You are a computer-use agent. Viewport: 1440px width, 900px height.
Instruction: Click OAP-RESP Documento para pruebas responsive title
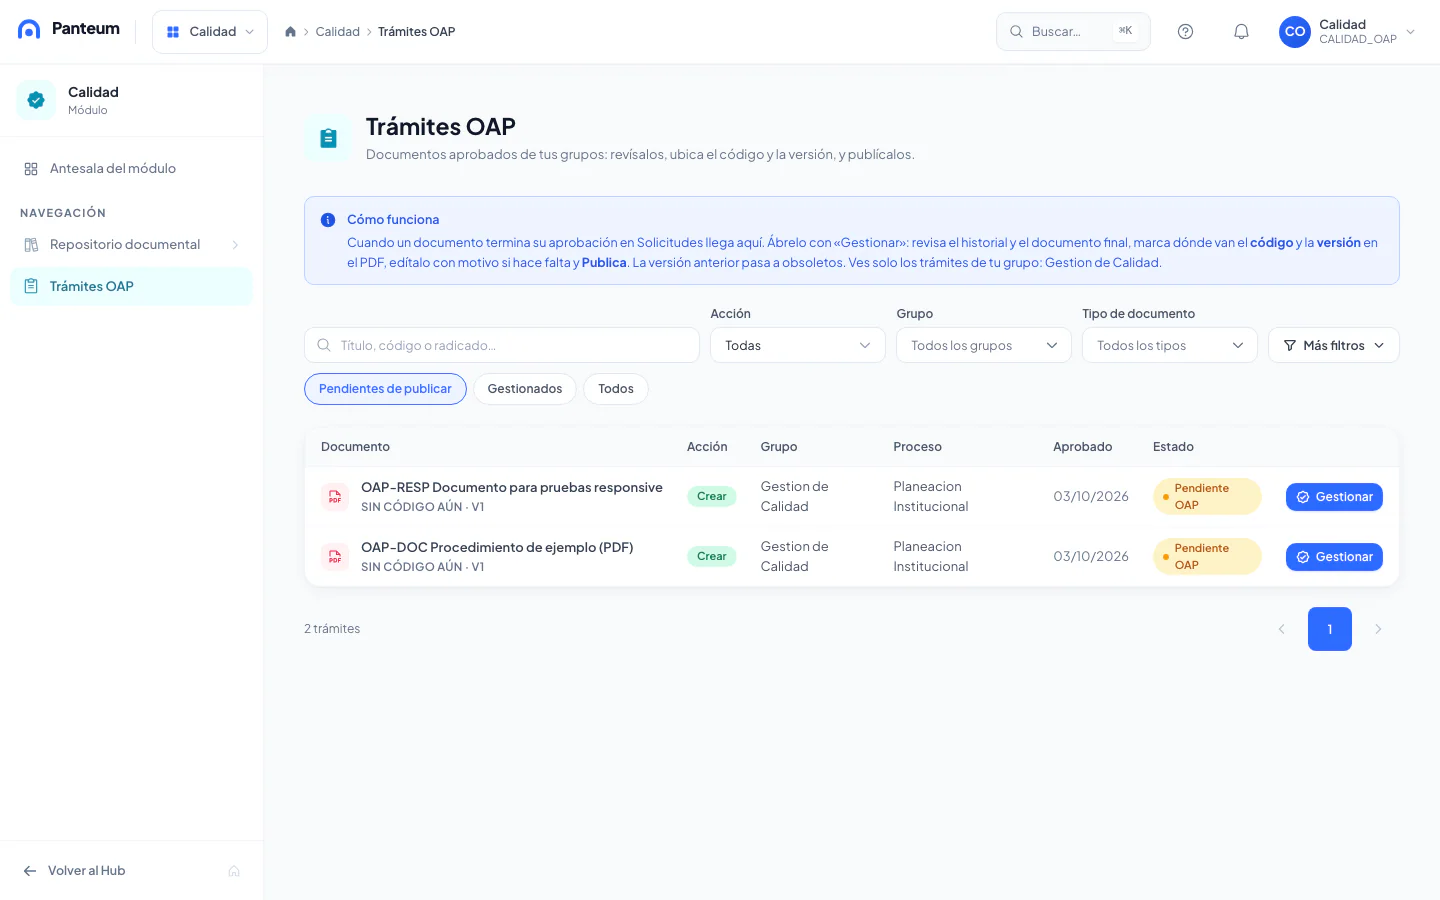[x=512, y=487]
